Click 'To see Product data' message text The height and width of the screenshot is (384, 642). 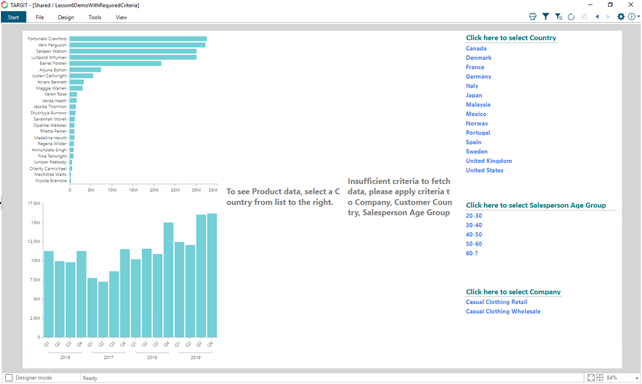[x=283, y=197]
